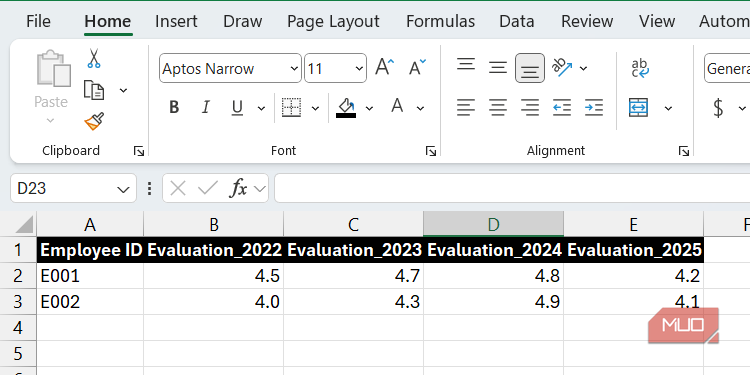The image size is (750, 375).
Task: Select cell with value 4.8
Action: coord(494,276)
